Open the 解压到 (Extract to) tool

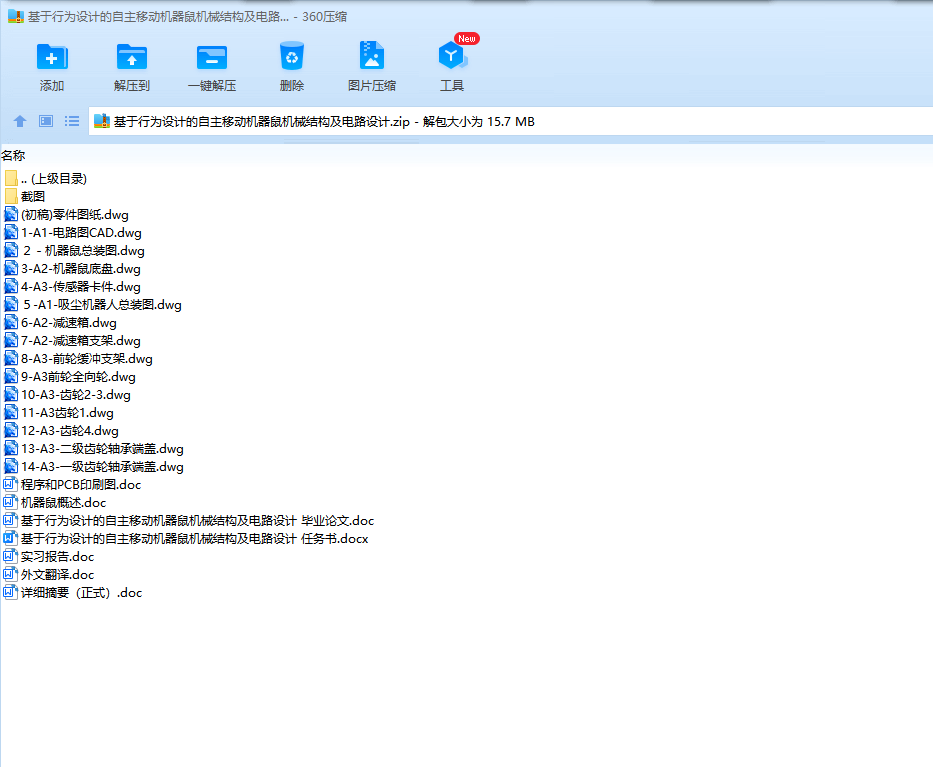(132, 58)
